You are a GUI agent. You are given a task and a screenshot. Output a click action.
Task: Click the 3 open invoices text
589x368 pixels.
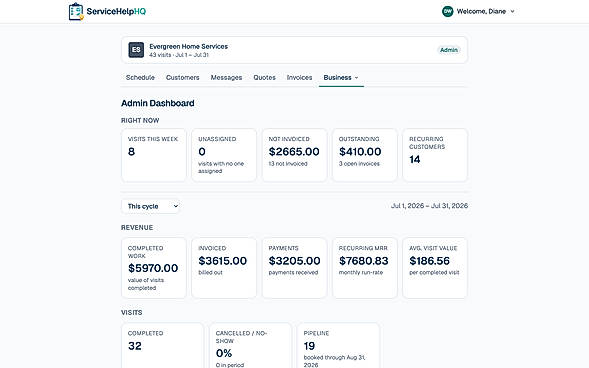359,164
